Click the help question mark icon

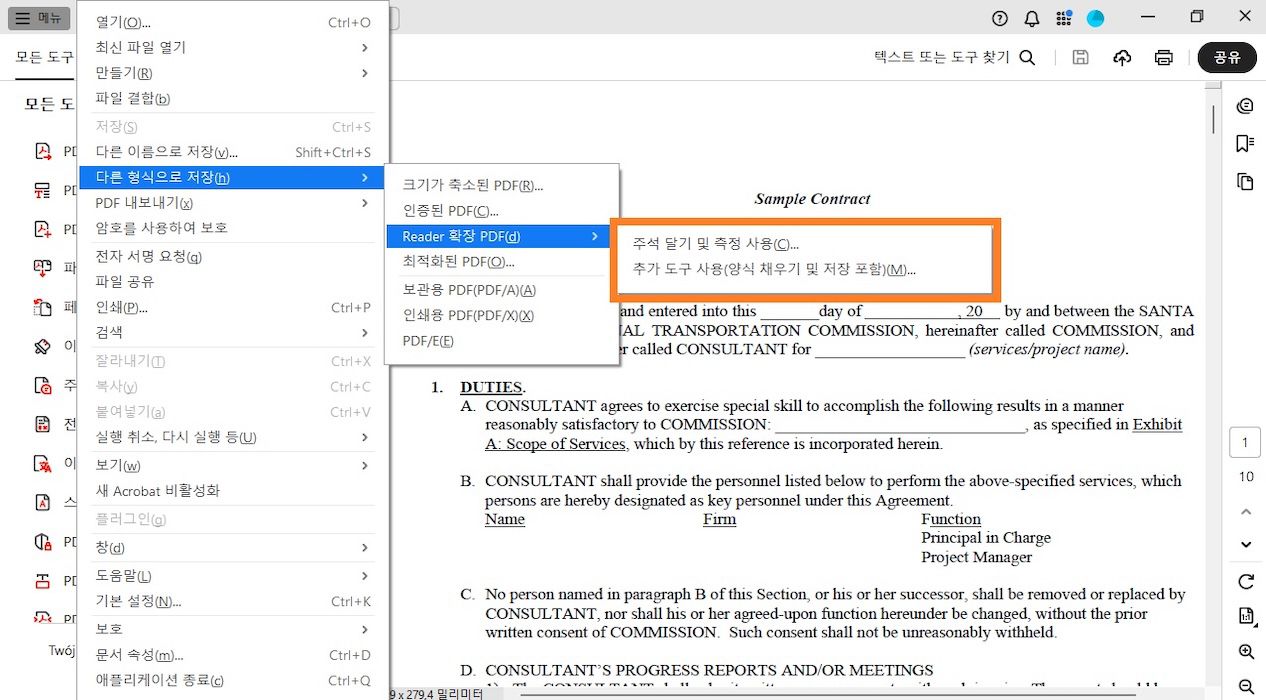click(999, 17)
